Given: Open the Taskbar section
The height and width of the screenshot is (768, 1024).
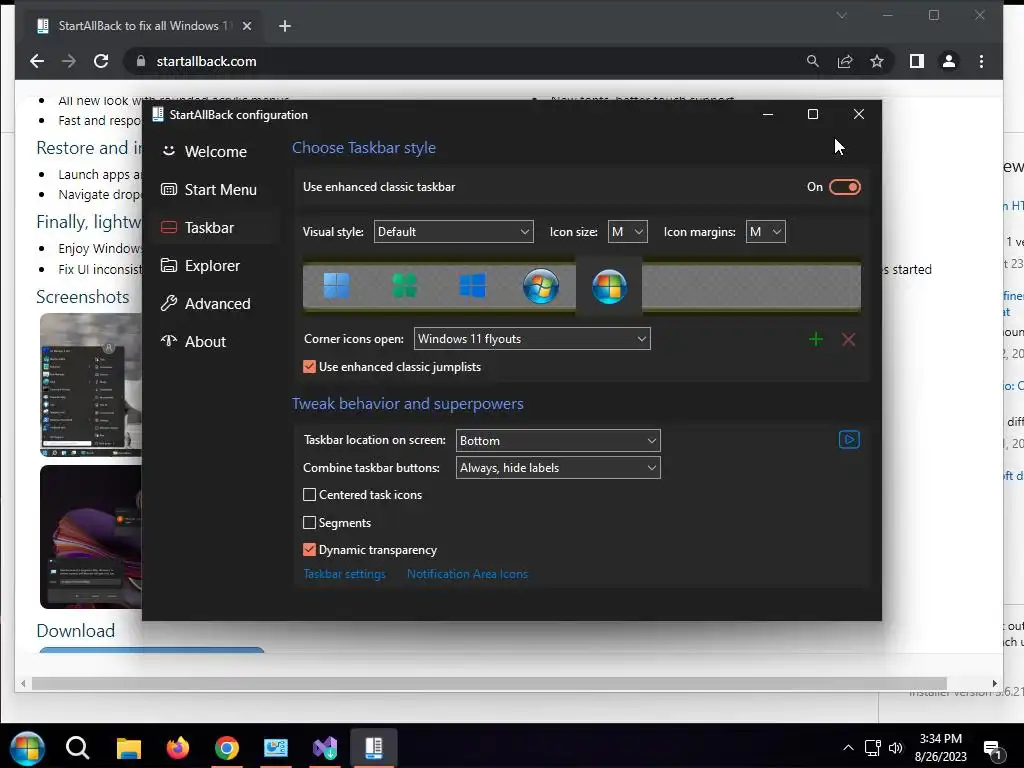Looking at the screenshot, I should [x=216, y=227].
